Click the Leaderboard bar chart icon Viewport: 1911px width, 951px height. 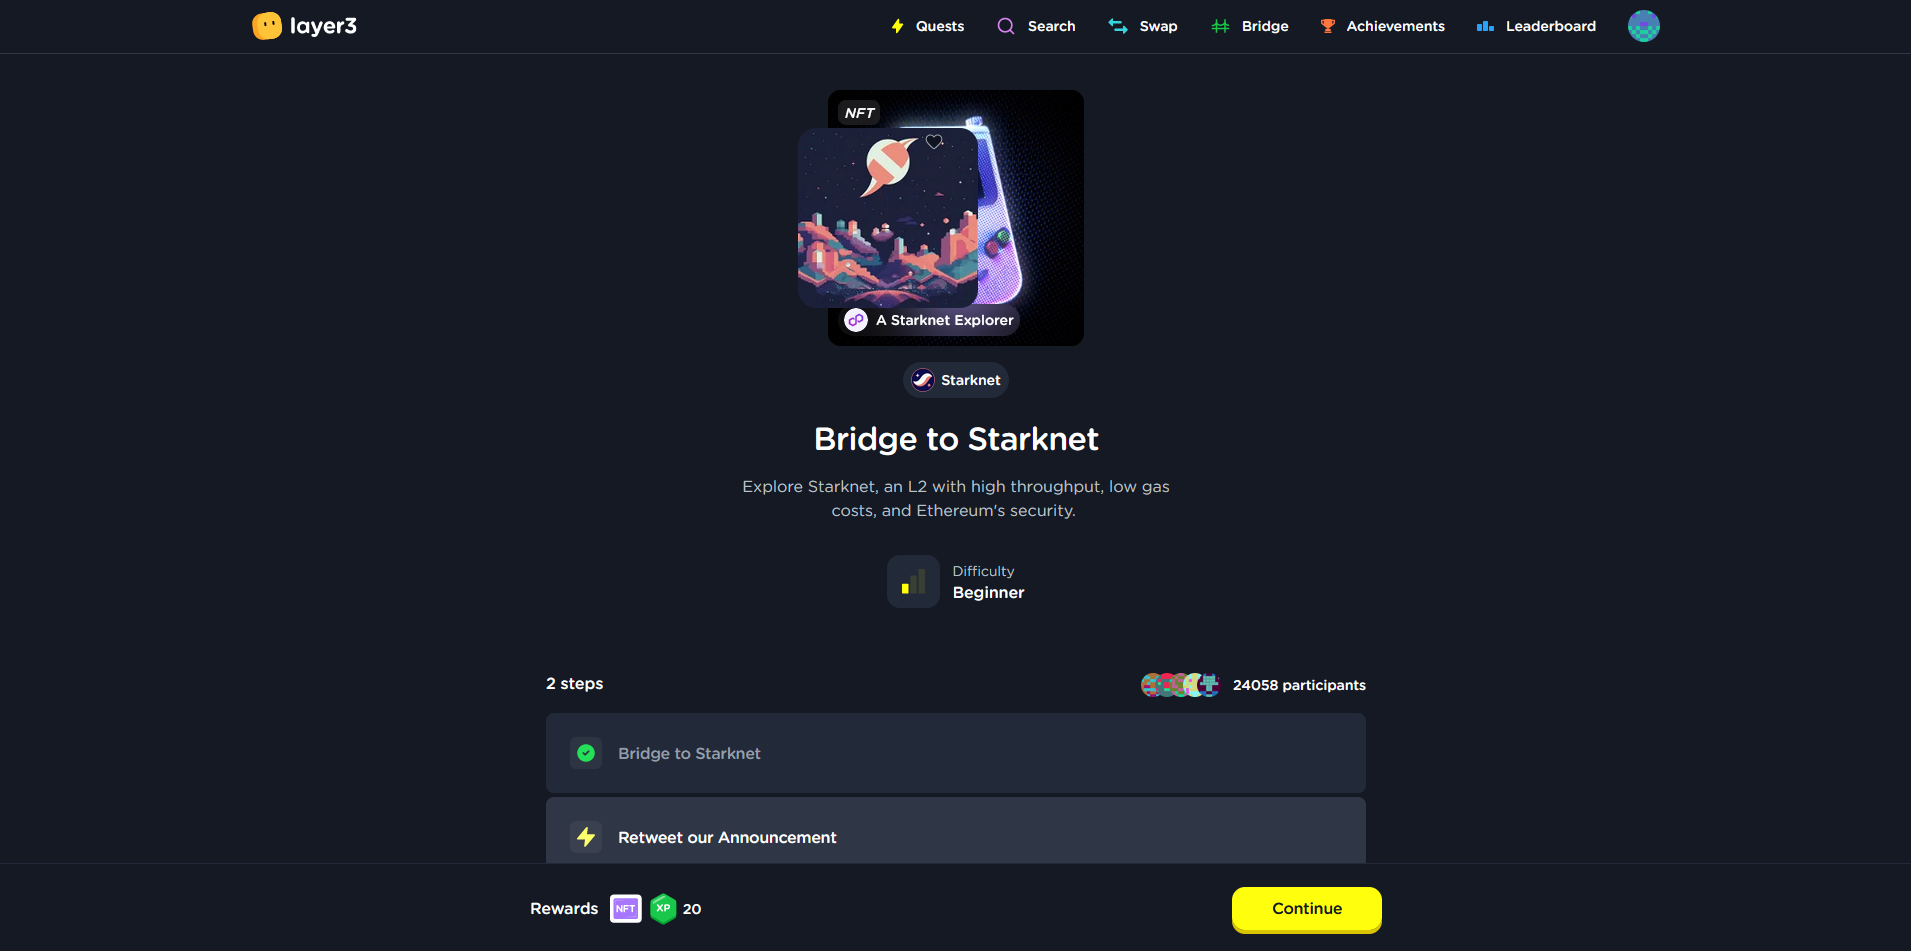pos(1485,26)
